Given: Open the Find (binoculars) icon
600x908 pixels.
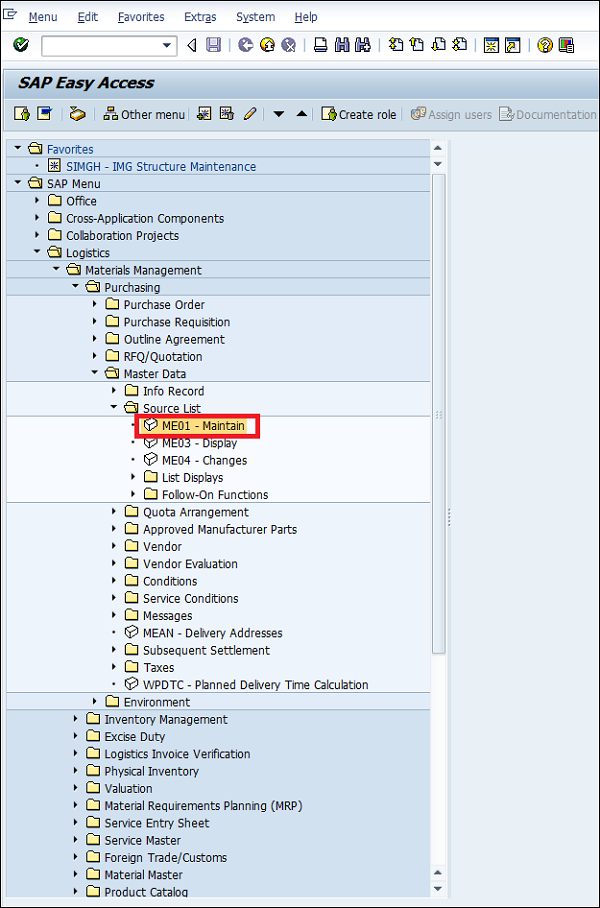Looking at the screenshot, I should tap(340, 45).
